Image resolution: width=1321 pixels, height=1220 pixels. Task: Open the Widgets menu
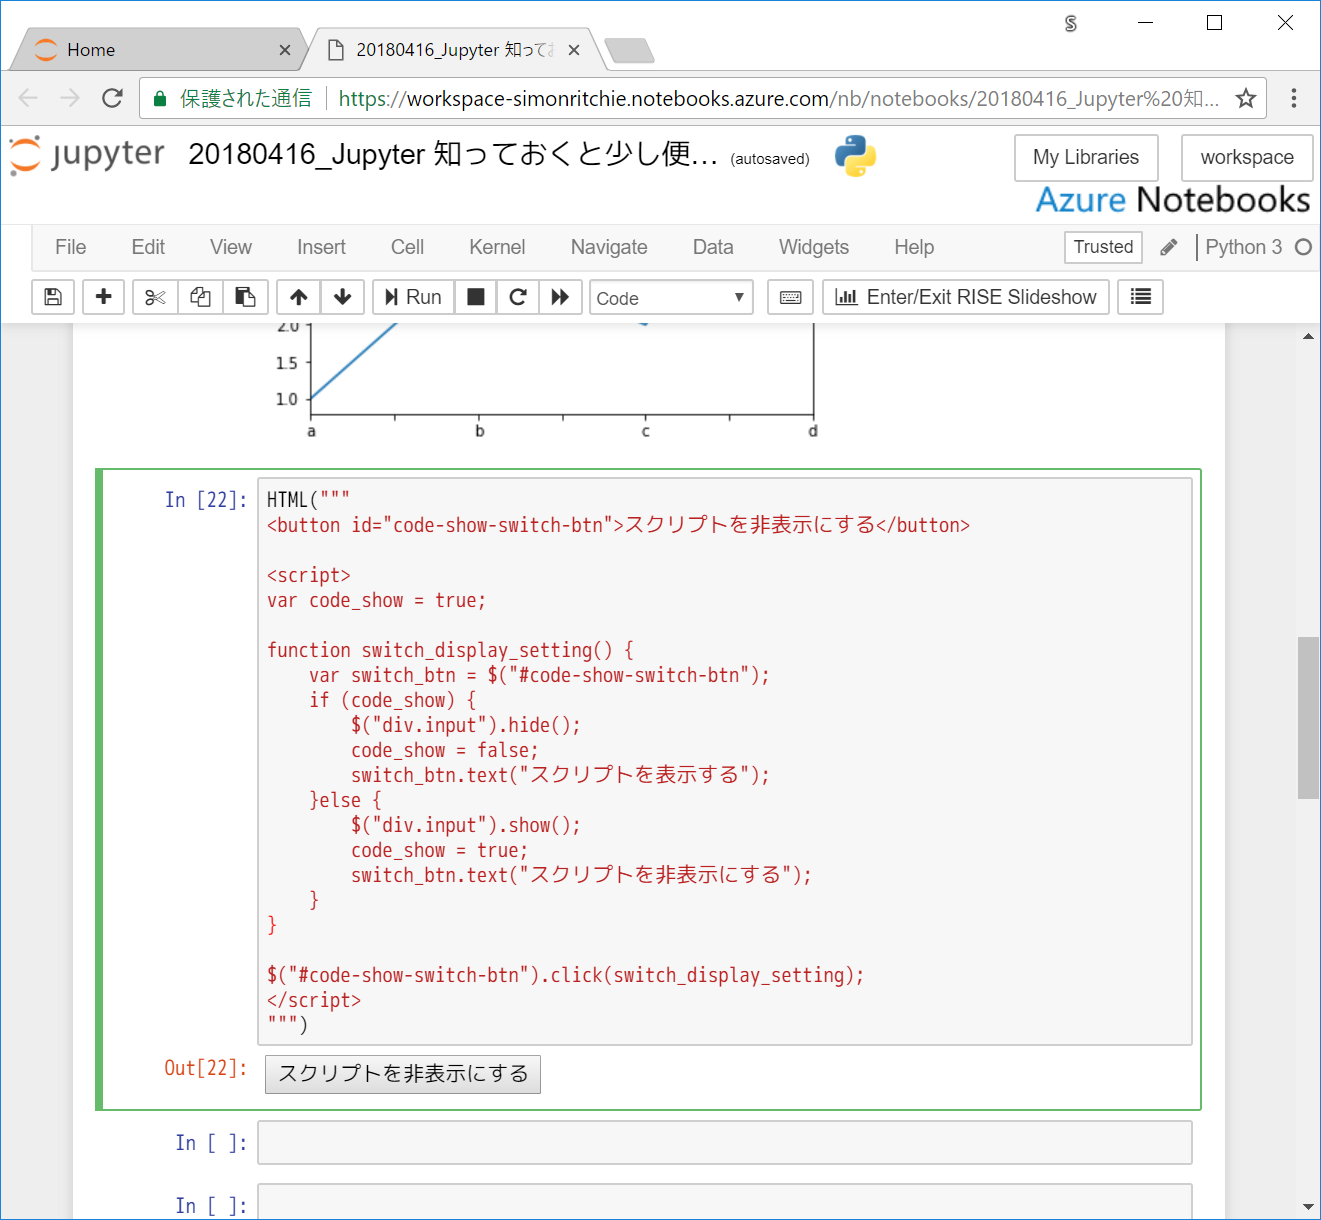[x=814, y=247]
